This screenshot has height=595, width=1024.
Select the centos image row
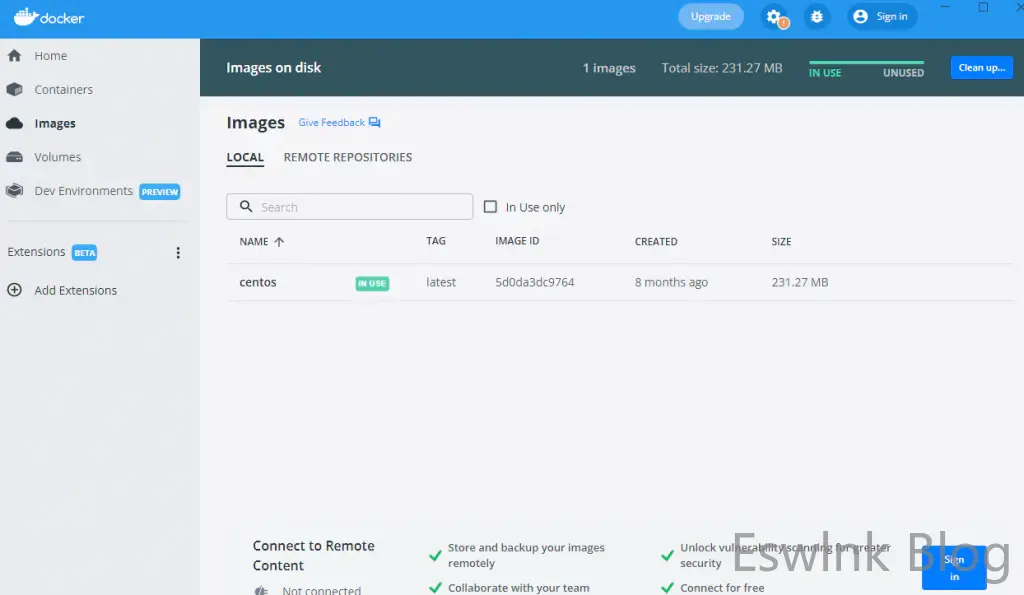pos(258,283)
